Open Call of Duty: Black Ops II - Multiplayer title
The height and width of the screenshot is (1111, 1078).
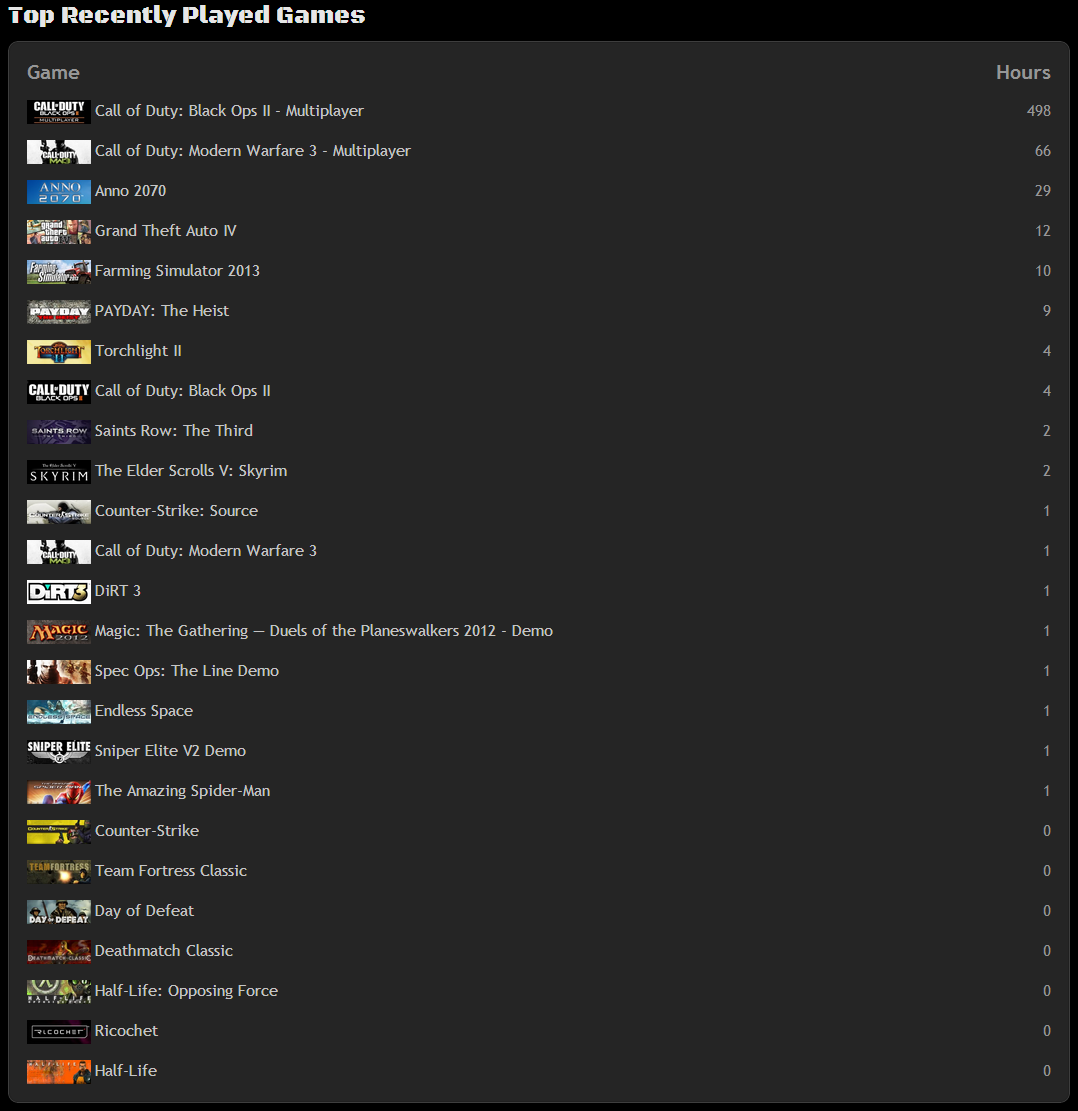229,111
